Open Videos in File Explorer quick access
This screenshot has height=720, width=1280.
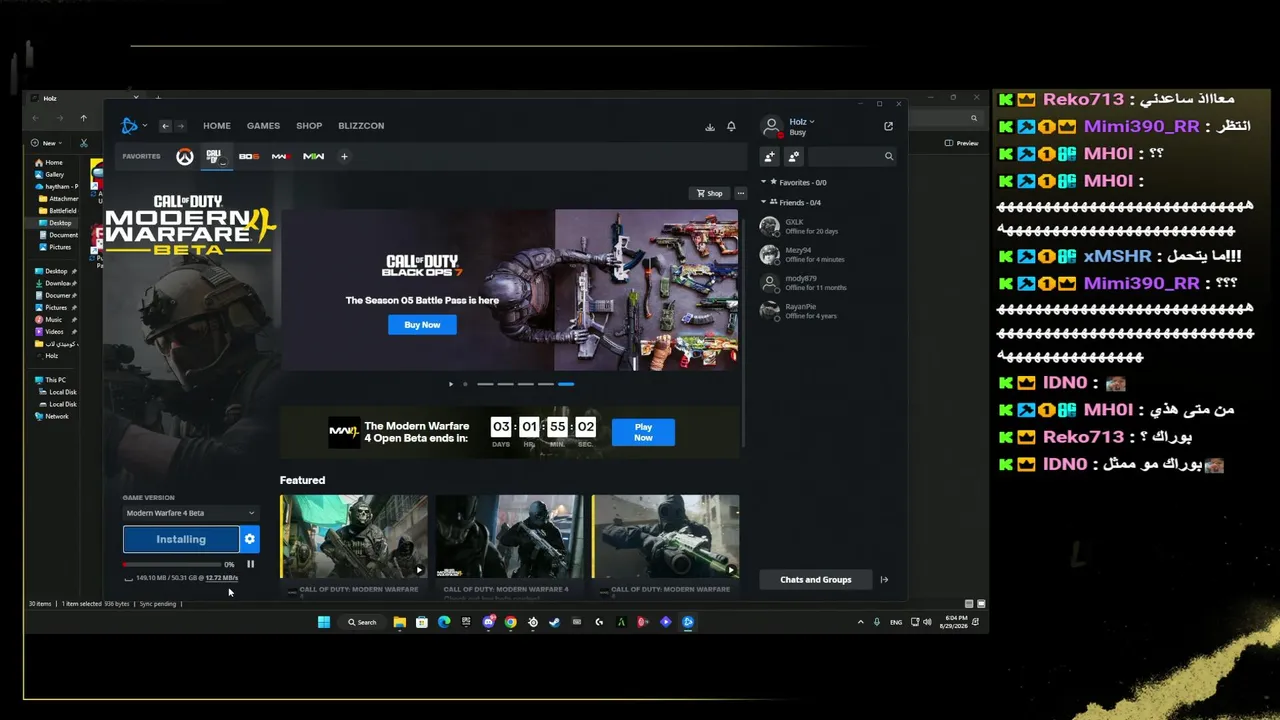coord(49,332)
